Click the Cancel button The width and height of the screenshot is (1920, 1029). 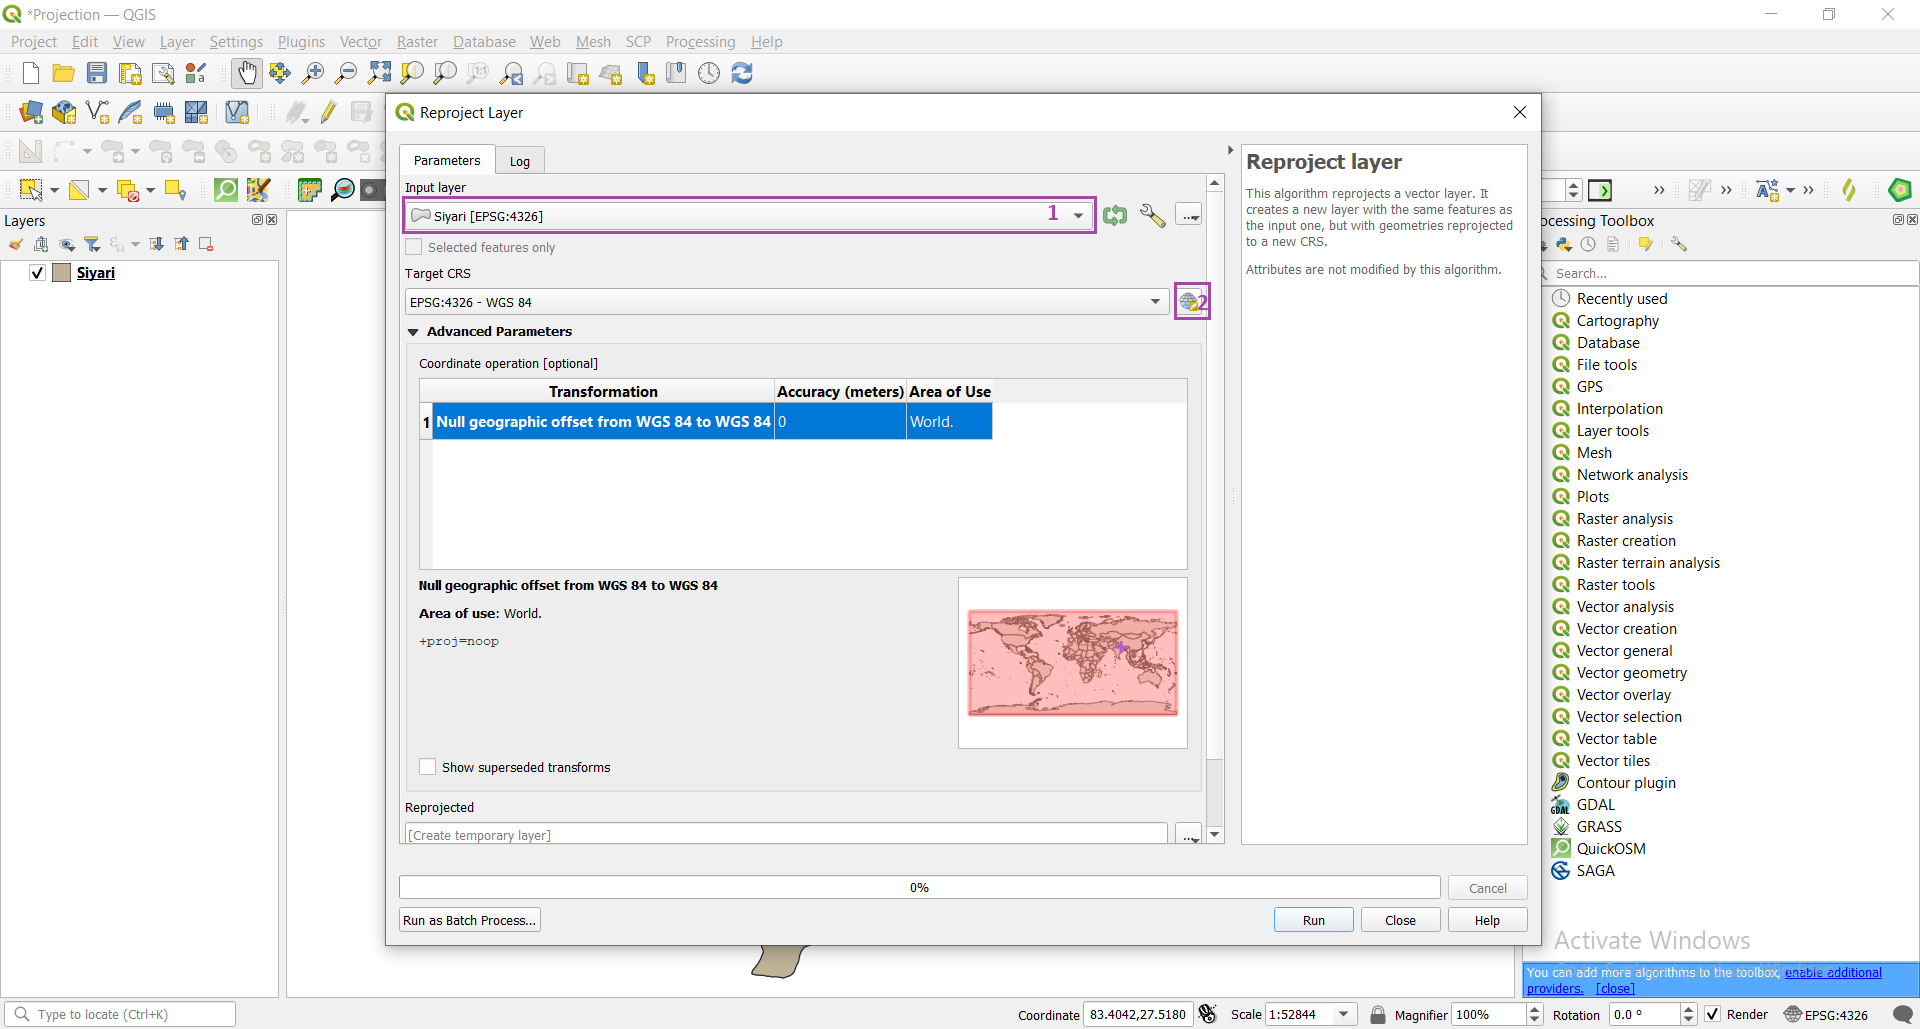tap(1487, 888)
